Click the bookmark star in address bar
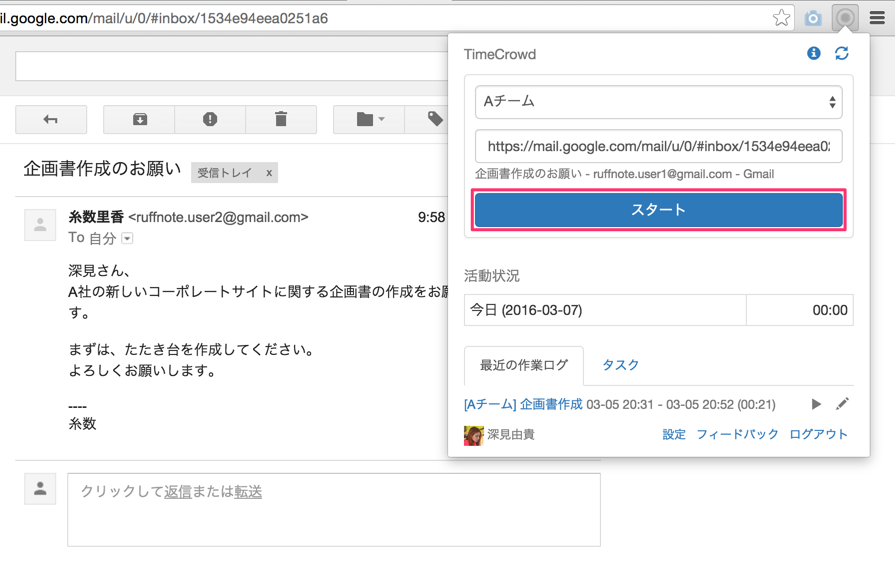This screenshot has width=895, height=567. tap(781, 18)
